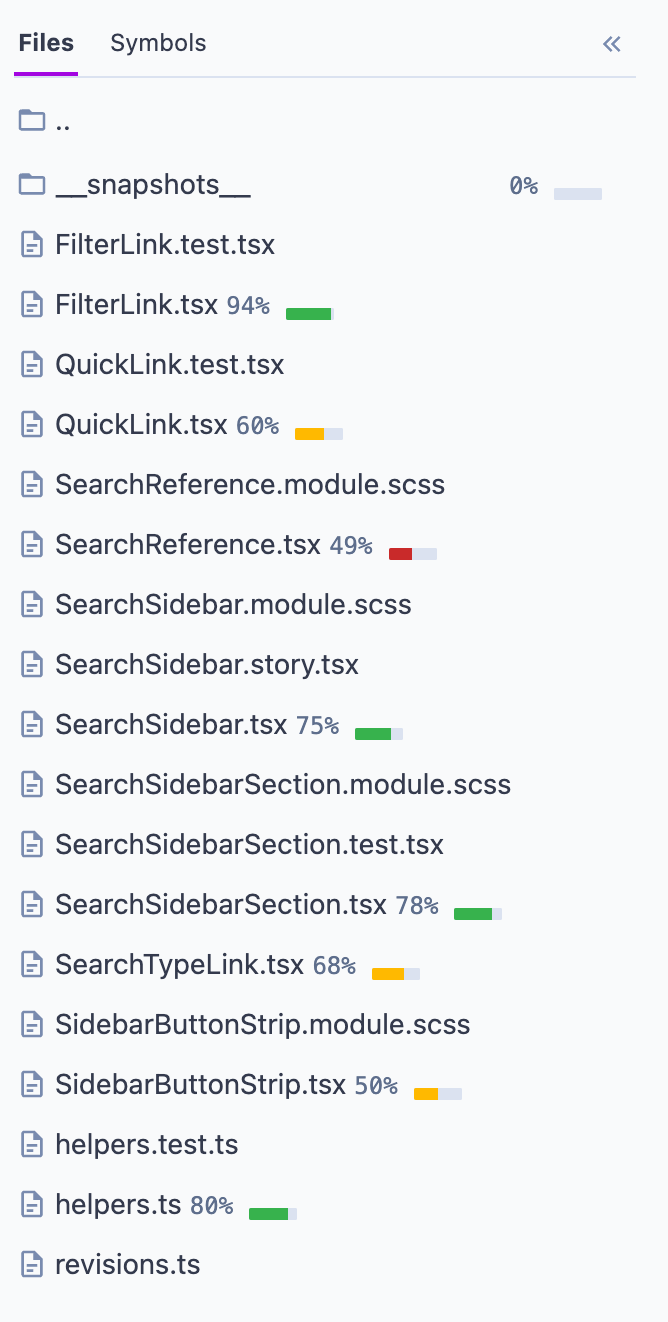This screenshot has width=668, height=1322.
Task: Open SearchReference.tsx file
Action: 188,545
